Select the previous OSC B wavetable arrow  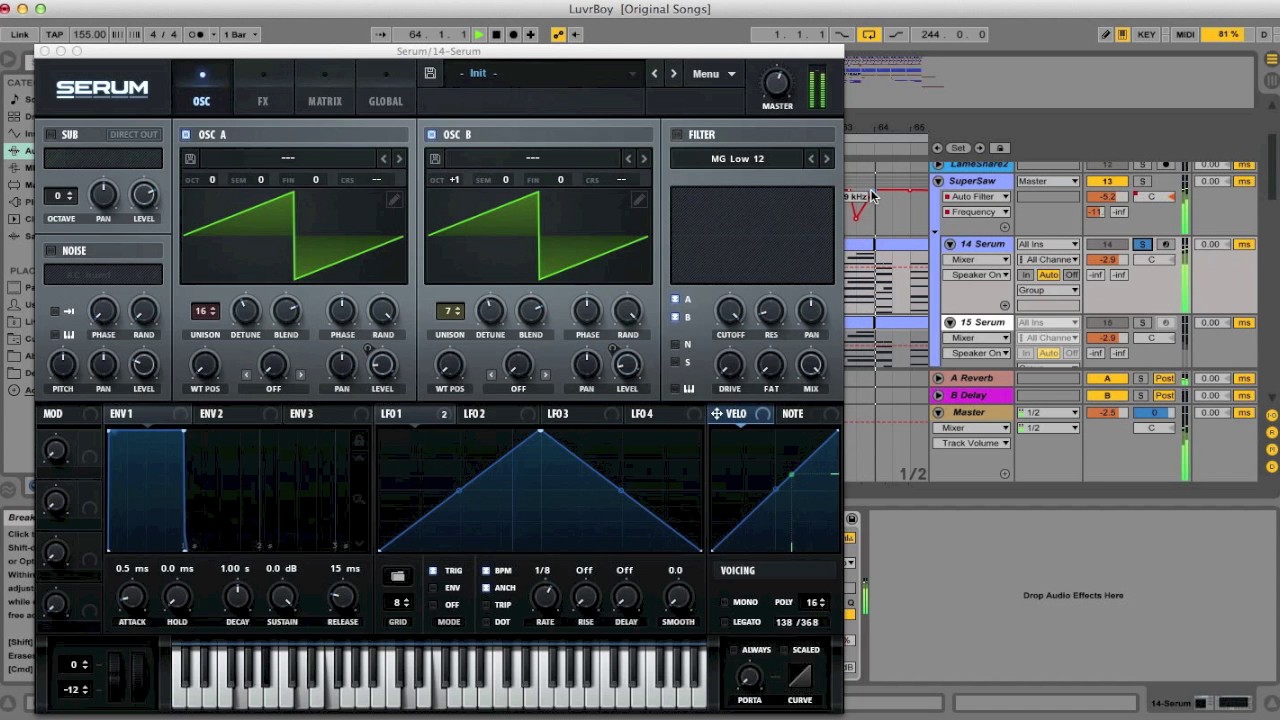[x=629, y=158]
